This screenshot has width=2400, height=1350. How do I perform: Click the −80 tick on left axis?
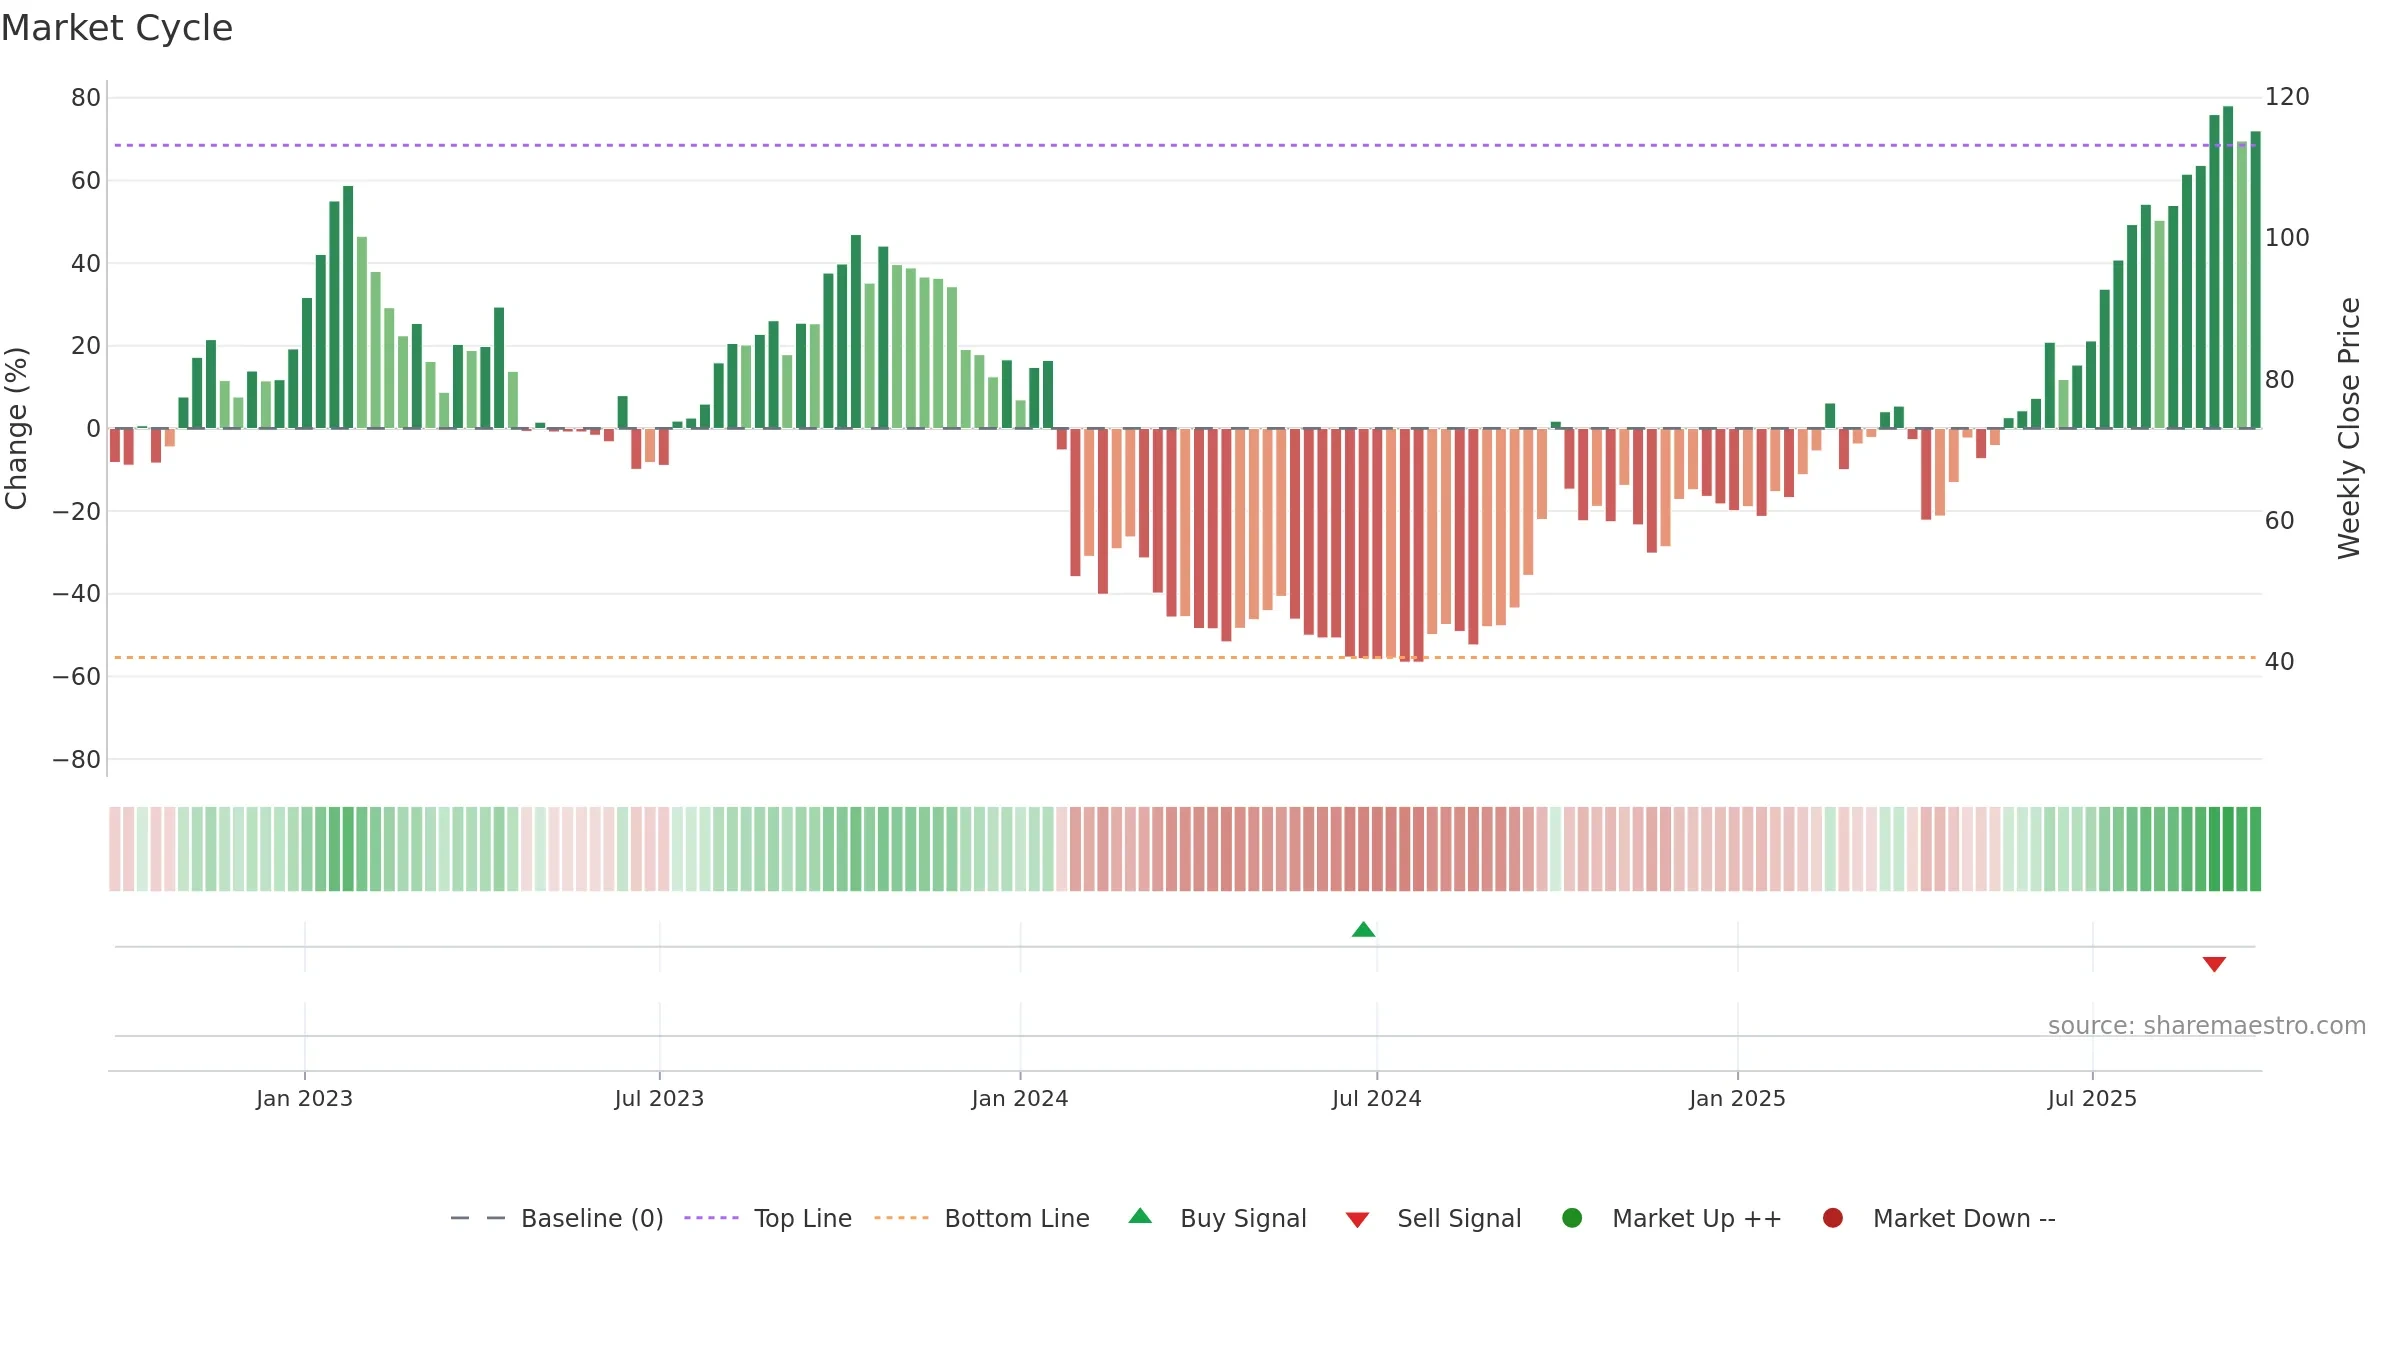[77, 760]
